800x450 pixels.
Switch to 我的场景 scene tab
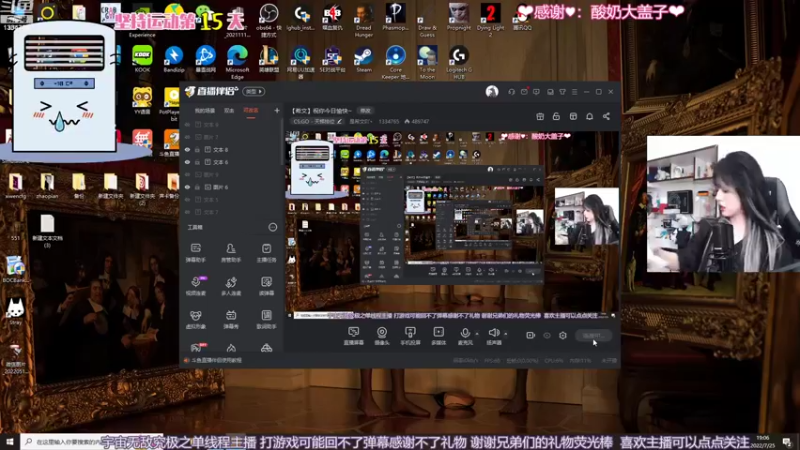point(205,111)
